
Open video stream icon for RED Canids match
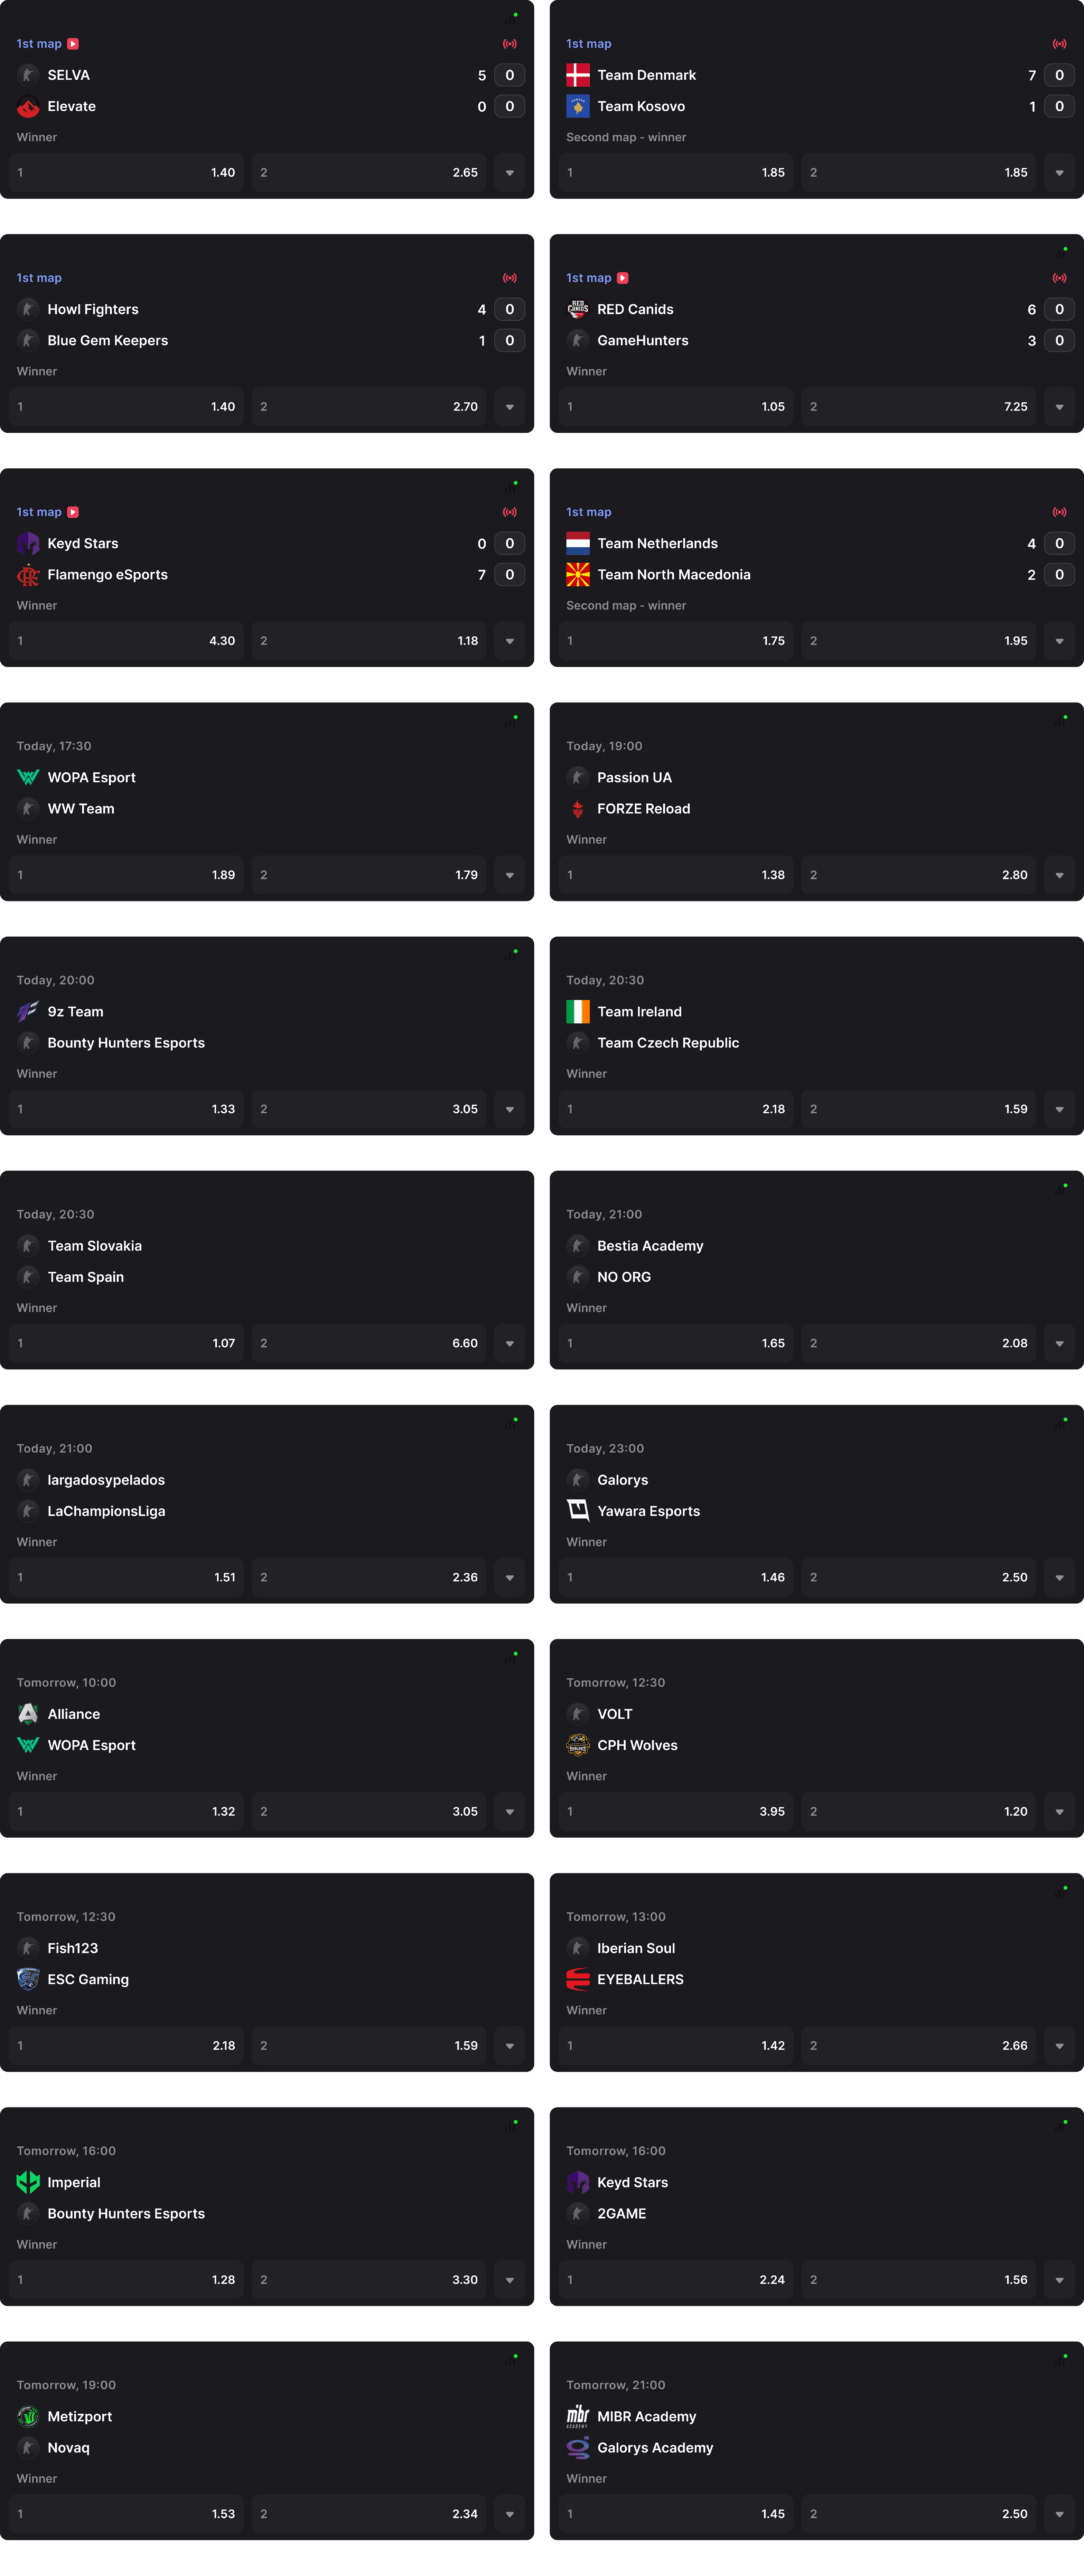coord(623,278)
